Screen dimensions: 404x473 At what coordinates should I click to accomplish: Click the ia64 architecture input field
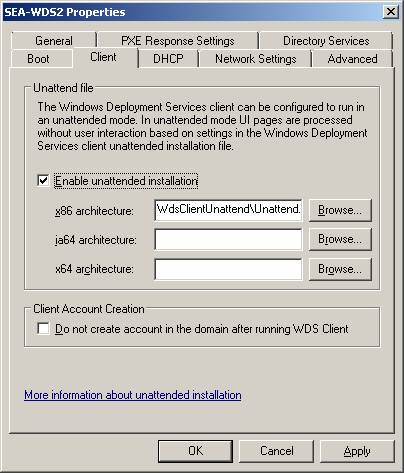(x=228, y=239)
